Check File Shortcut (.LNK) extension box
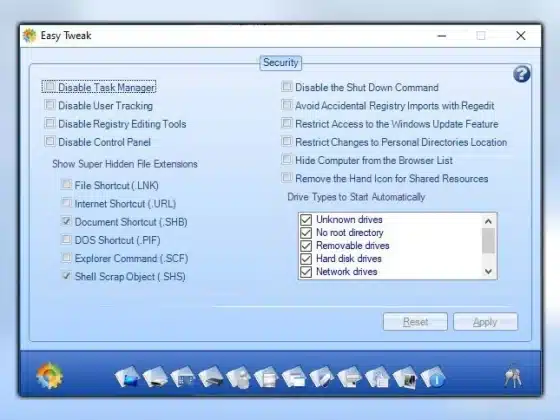This screenshot has width=560, height=420. (66, 185)
